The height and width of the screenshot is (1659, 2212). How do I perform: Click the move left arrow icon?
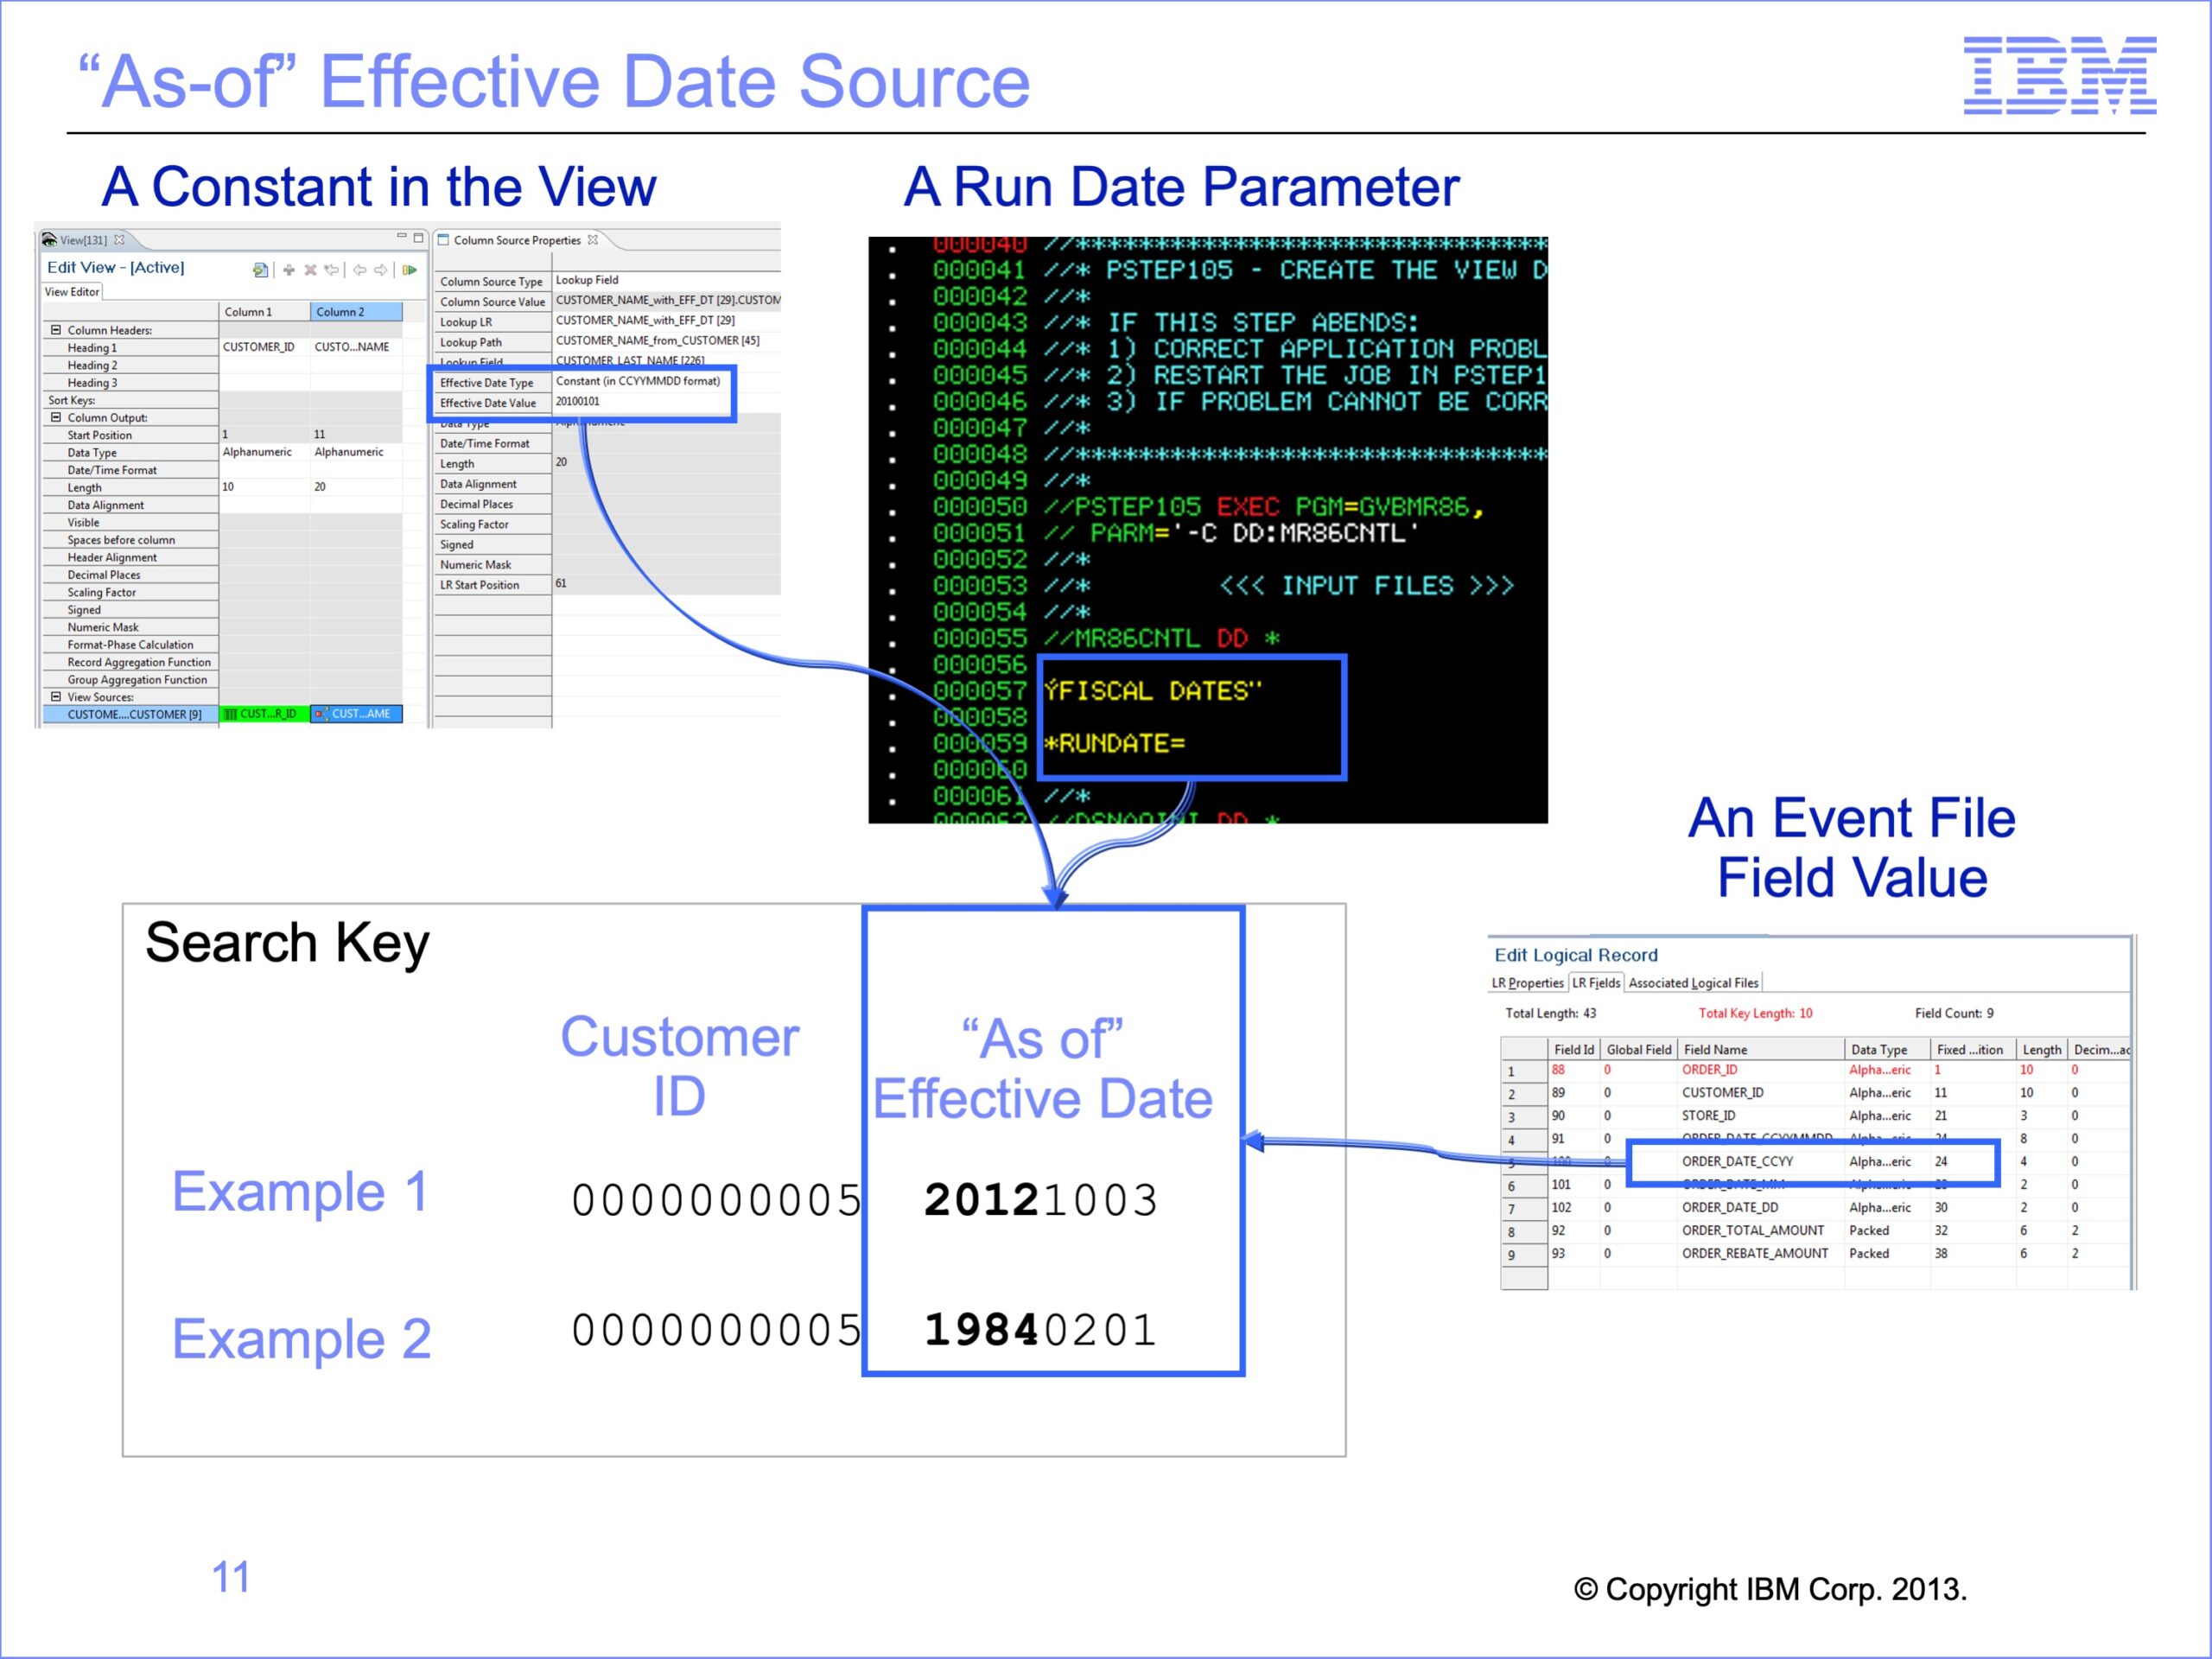360,270
